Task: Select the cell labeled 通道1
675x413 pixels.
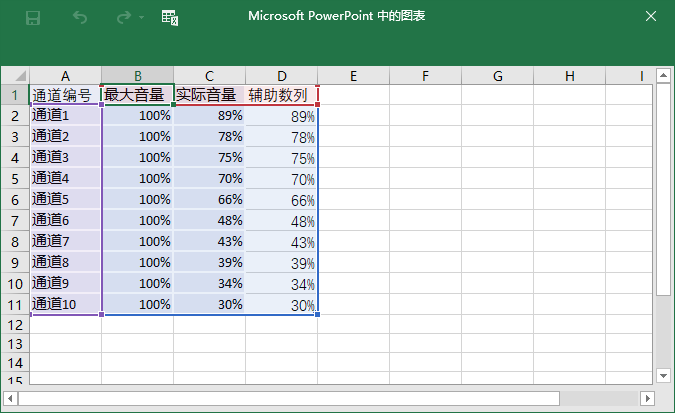Action: tap(65, 115)
